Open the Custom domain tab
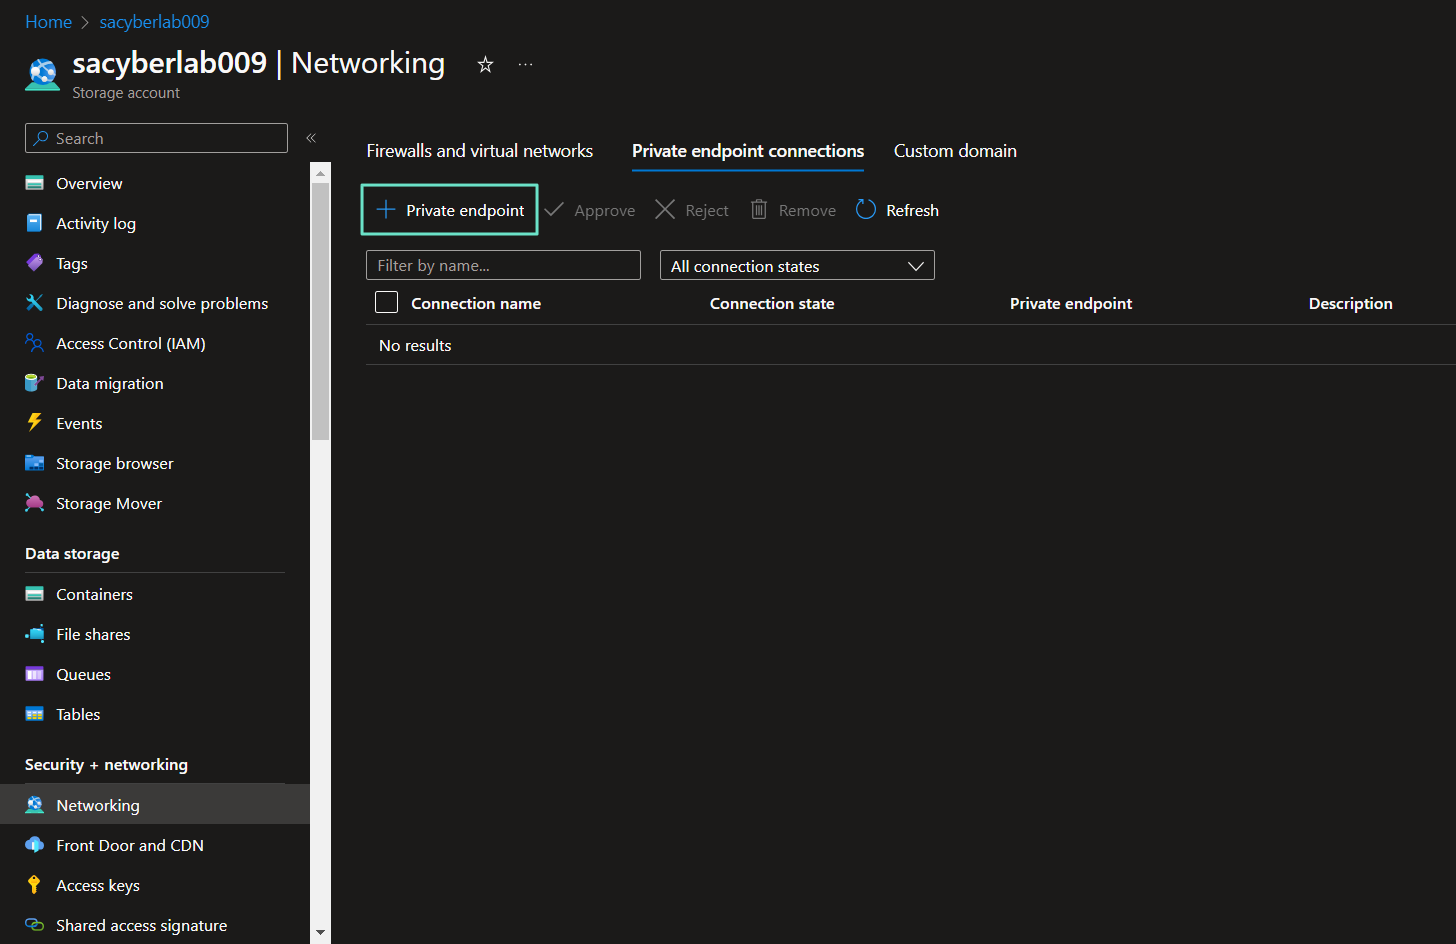Viewport: 1456px width, 944px height. click(955, 151)
